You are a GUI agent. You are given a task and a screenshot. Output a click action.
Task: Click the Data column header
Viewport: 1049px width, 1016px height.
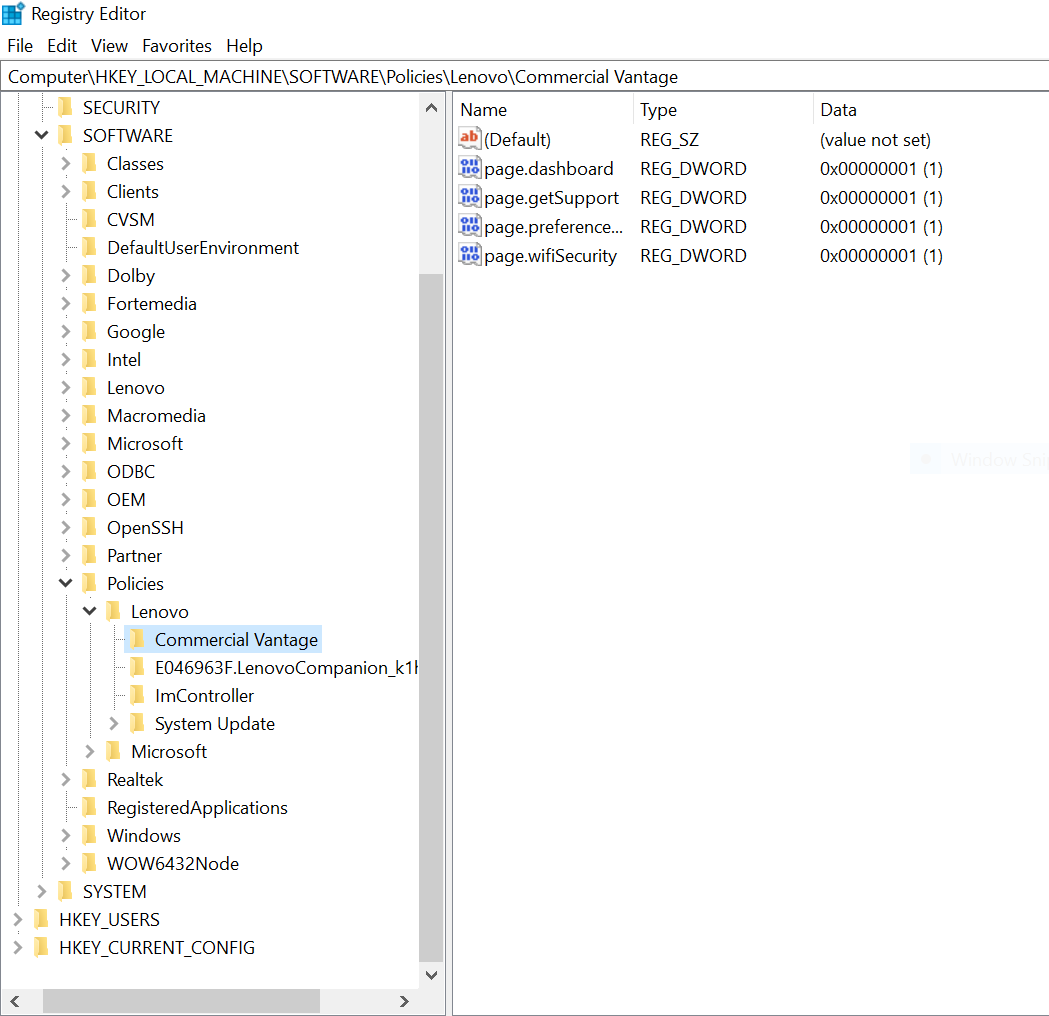[931, 110]
